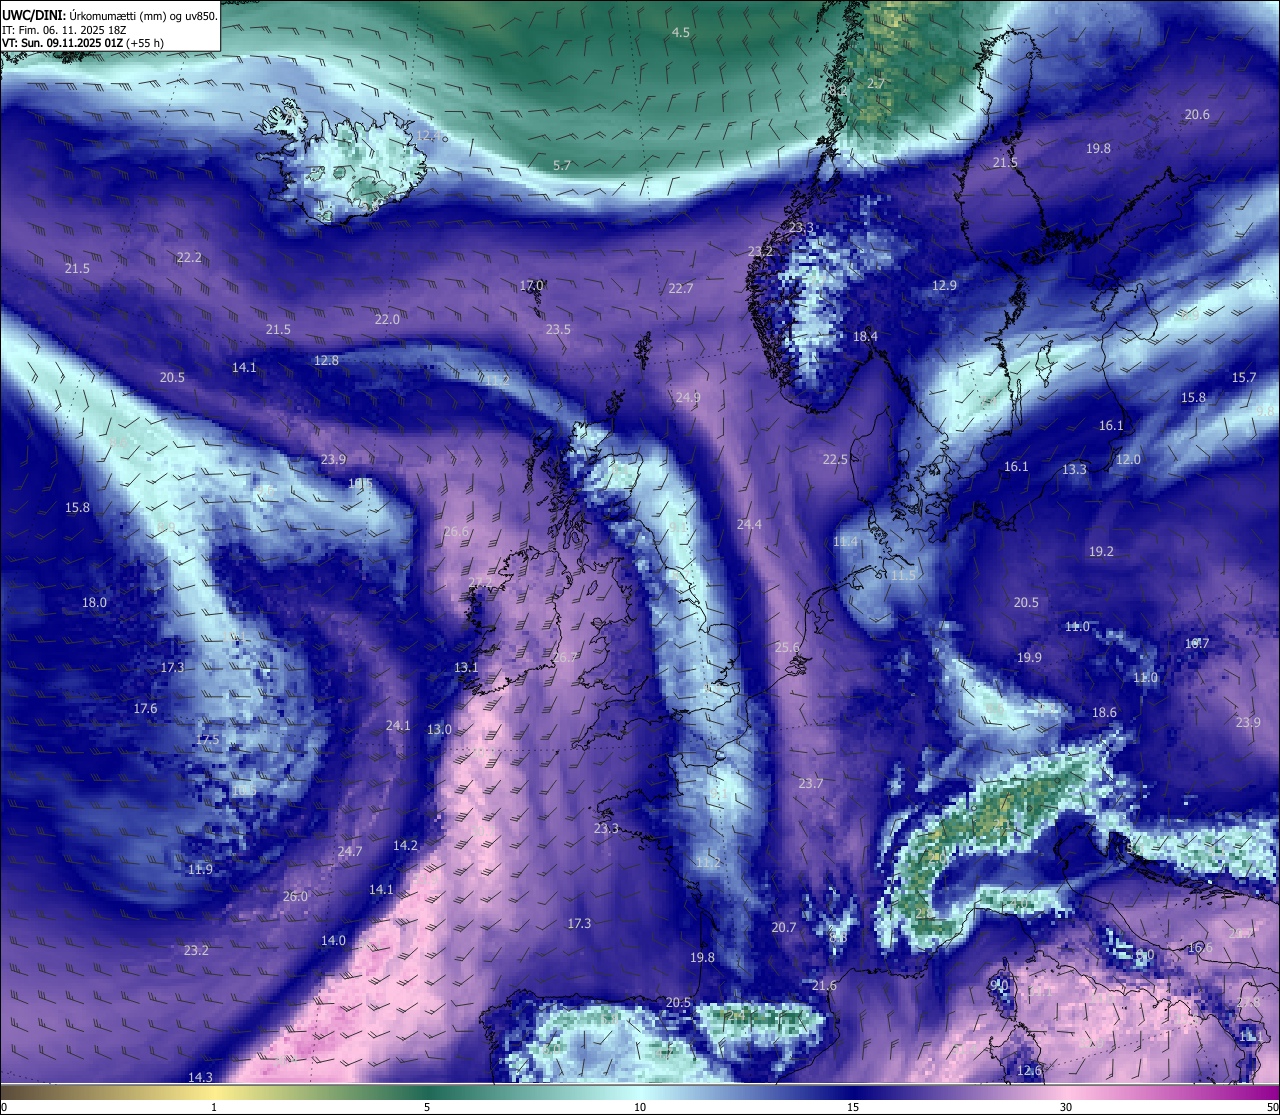Click the 30 tick on the color scale
The height and width of the screenshot is (1115, 1280).
(1066, 1107)
